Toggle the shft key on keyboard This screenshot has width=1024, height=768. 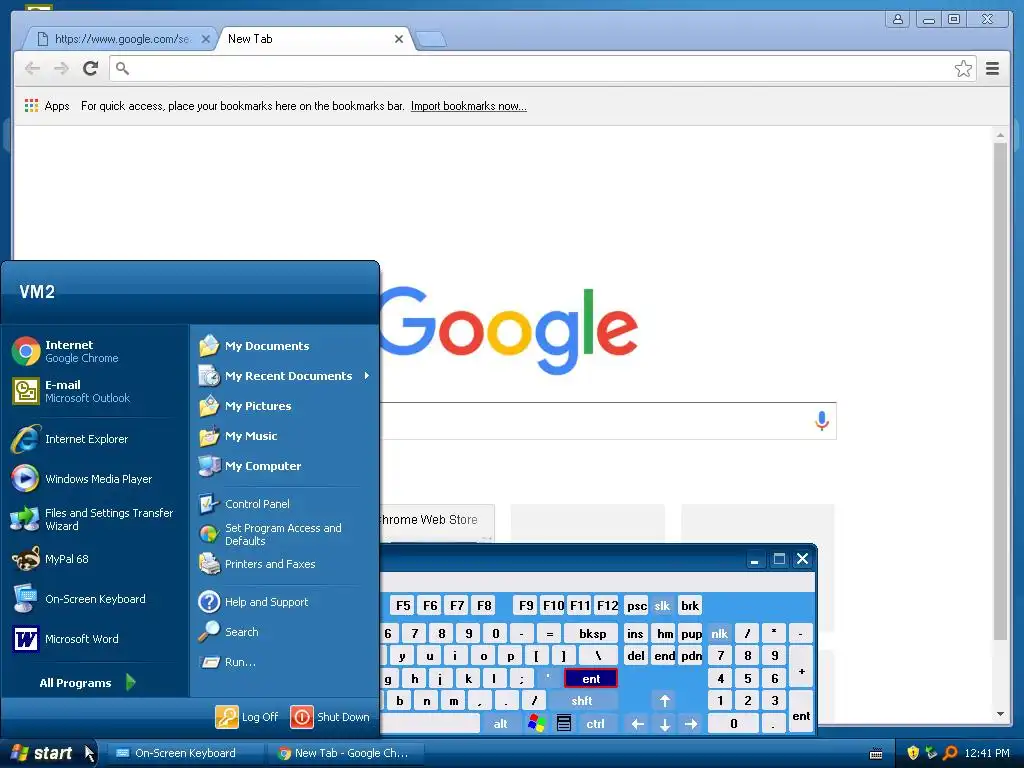click(x=581, y=701)
